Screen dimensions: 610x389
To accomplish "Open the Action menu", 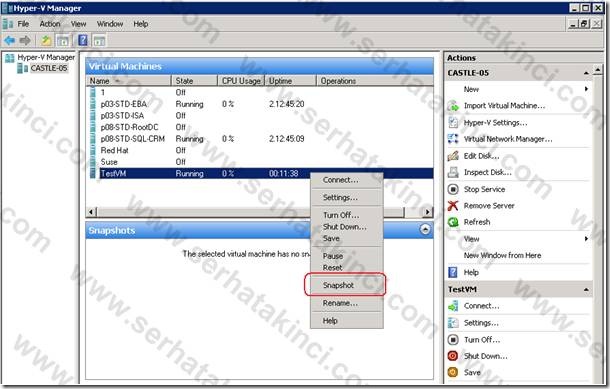I will [x=50, y=24].
